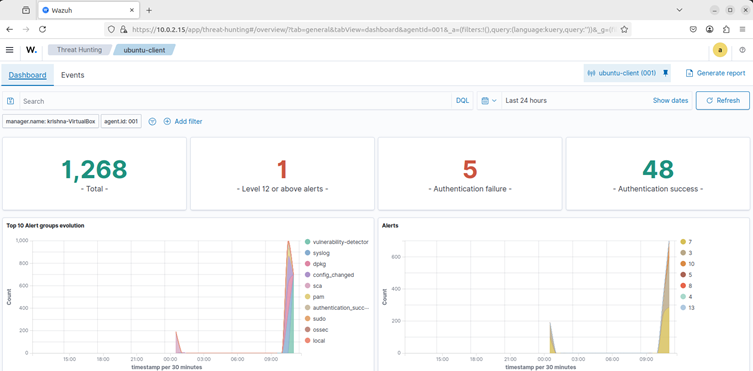Open browser tab list dropdown
753x371 pixels.
pos(680,10)
